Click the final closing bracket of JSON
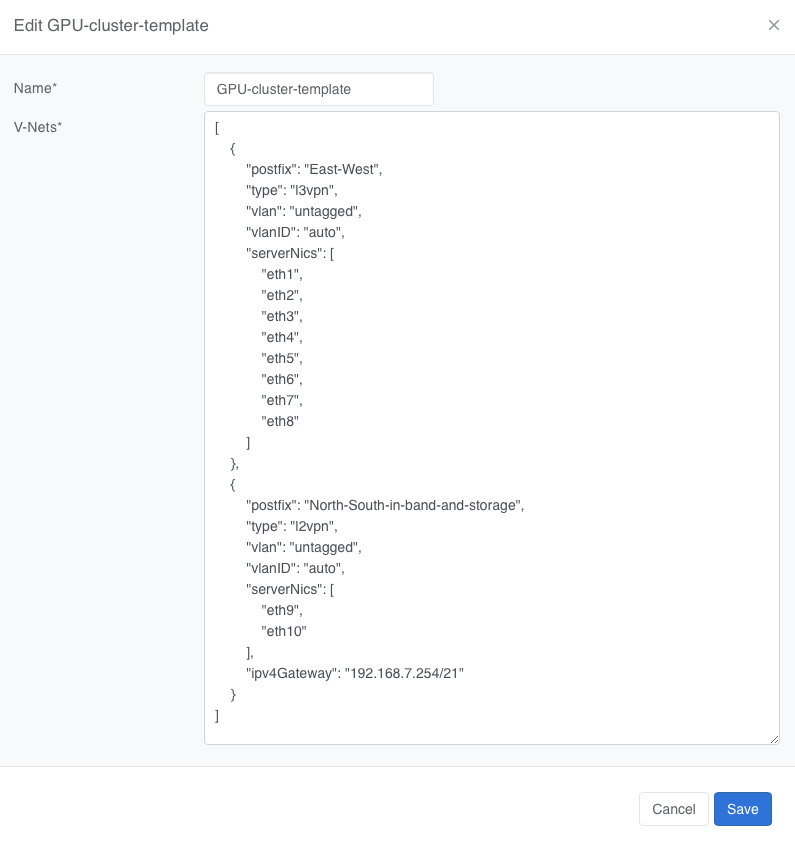The image size is (795, 848). pyautogui.click(x=217, y=715)
